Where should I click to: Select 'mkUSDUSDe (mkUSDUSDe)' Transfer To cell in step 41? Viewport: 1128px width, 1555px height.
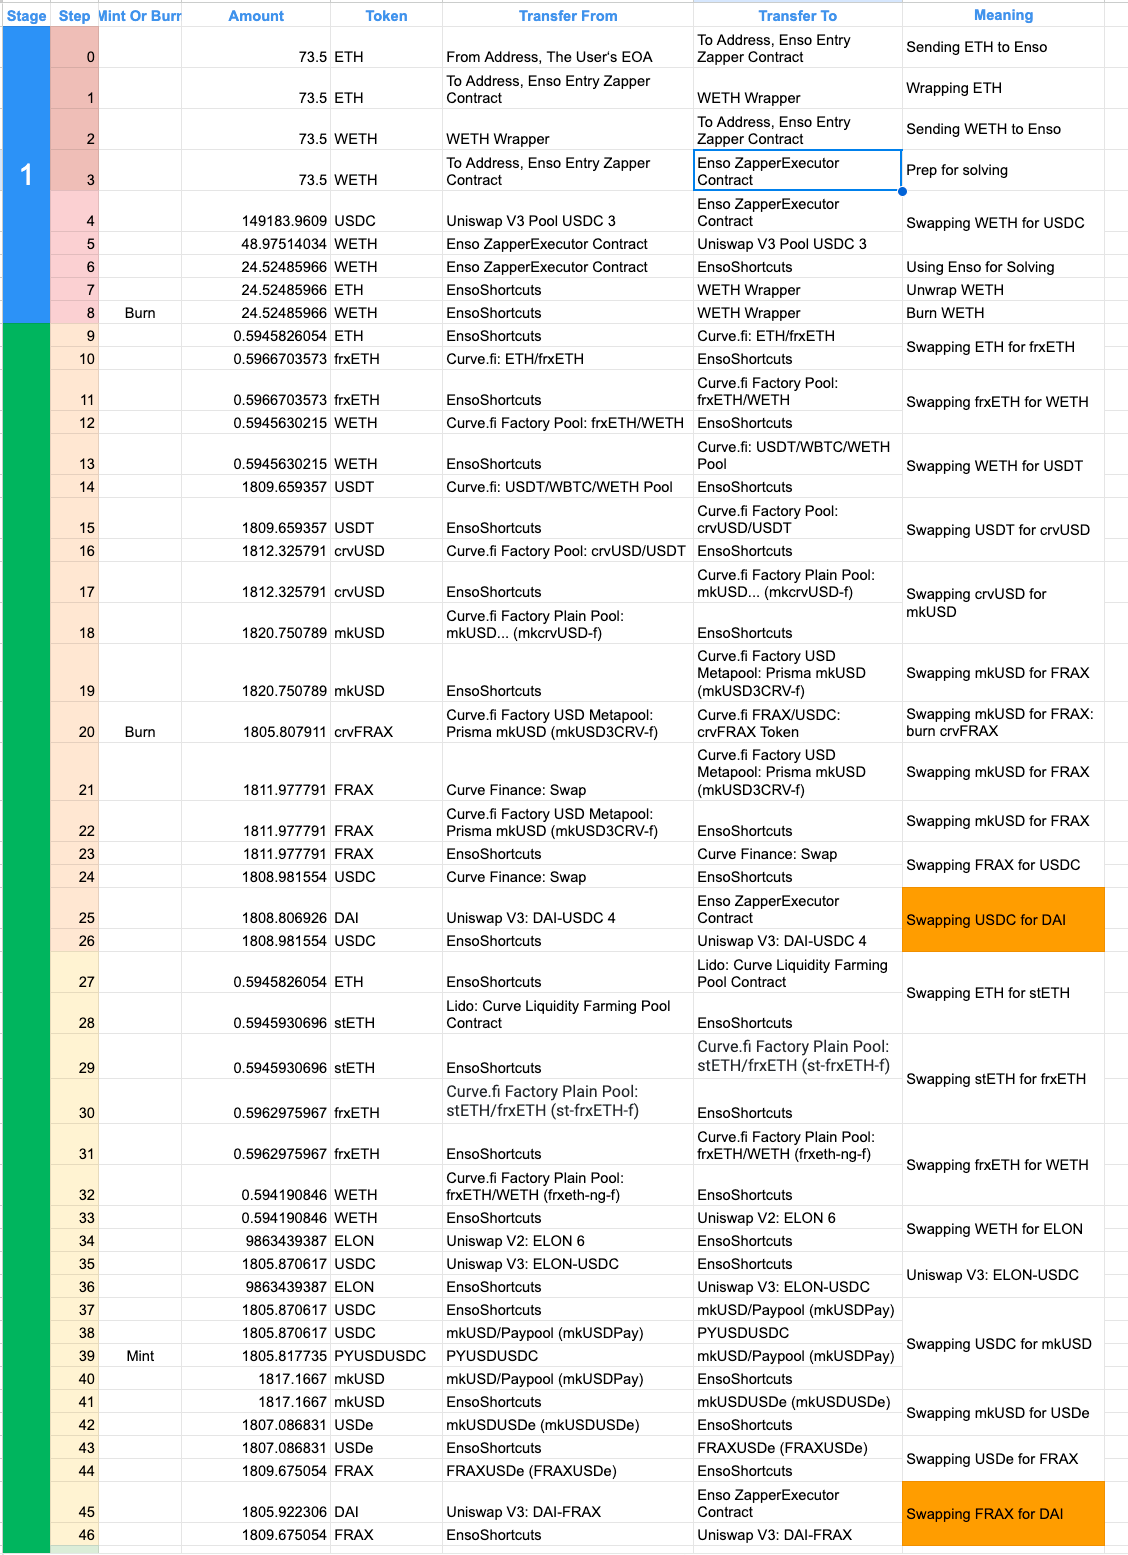(x=798, y=1402)
